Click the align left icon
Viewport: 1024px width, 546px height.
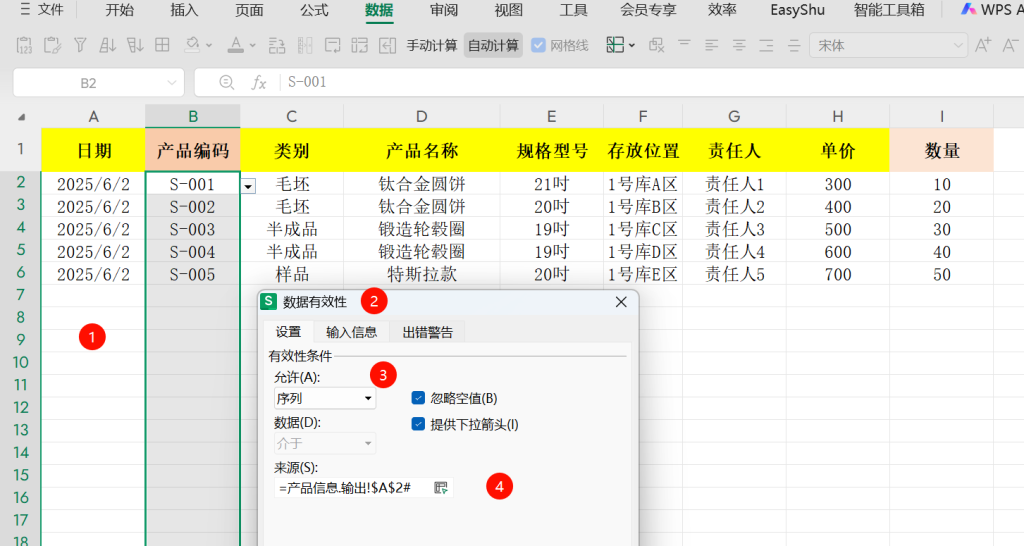711,45
